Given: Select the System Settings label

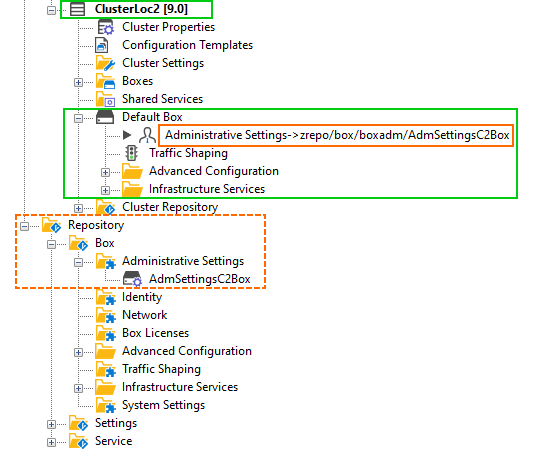Looking at the screenshot, I should pos(164,405).
